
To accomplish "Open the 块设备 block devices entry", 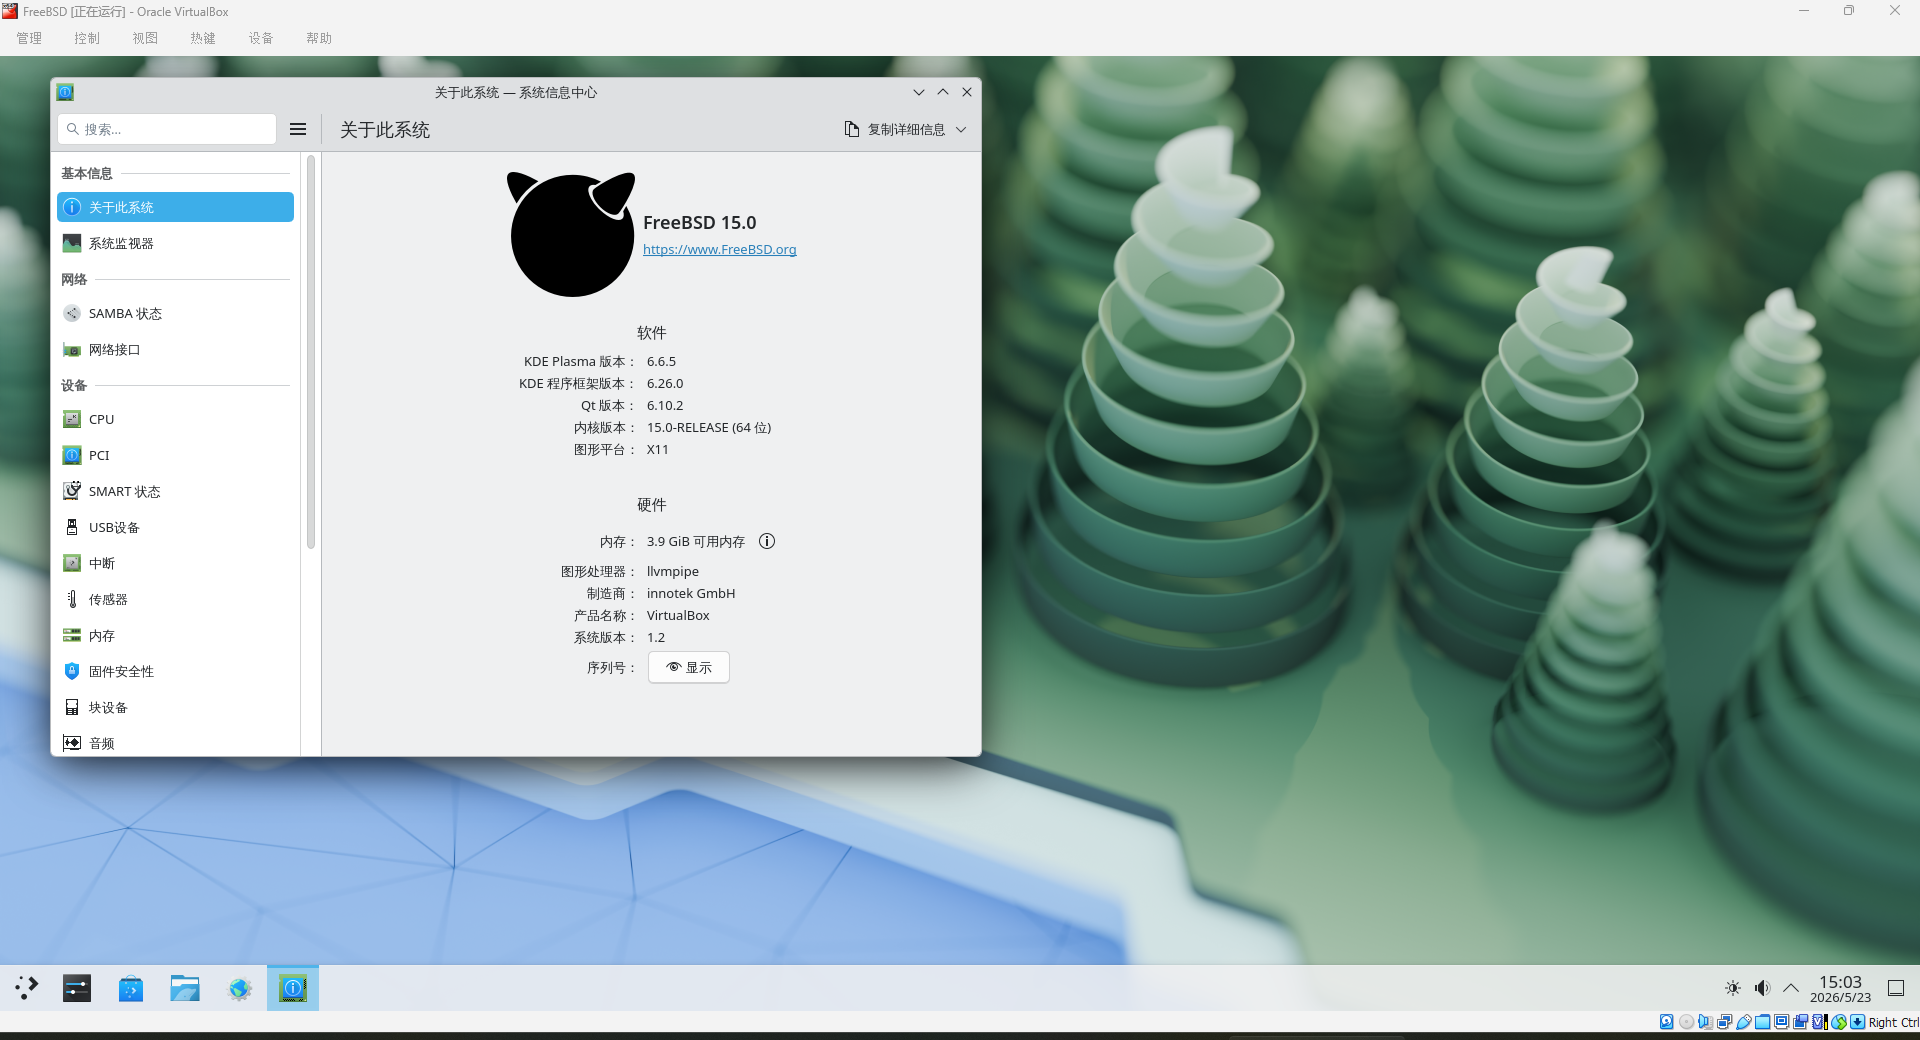I will pyautogui.click(x=175, y=707).
